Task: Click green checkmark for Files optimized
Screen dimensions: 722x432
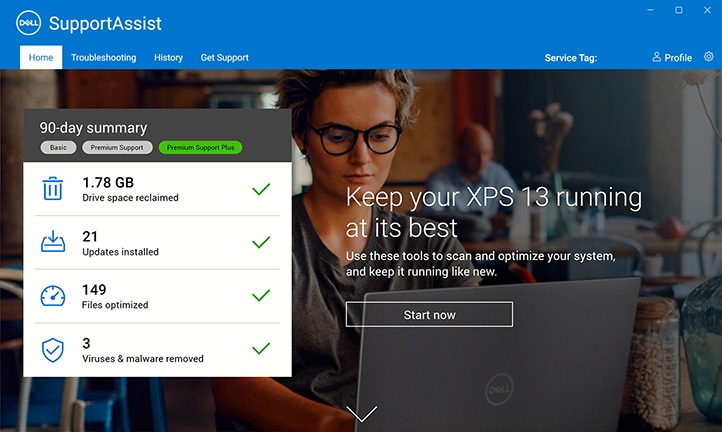Action: click(x=261, y=295)
